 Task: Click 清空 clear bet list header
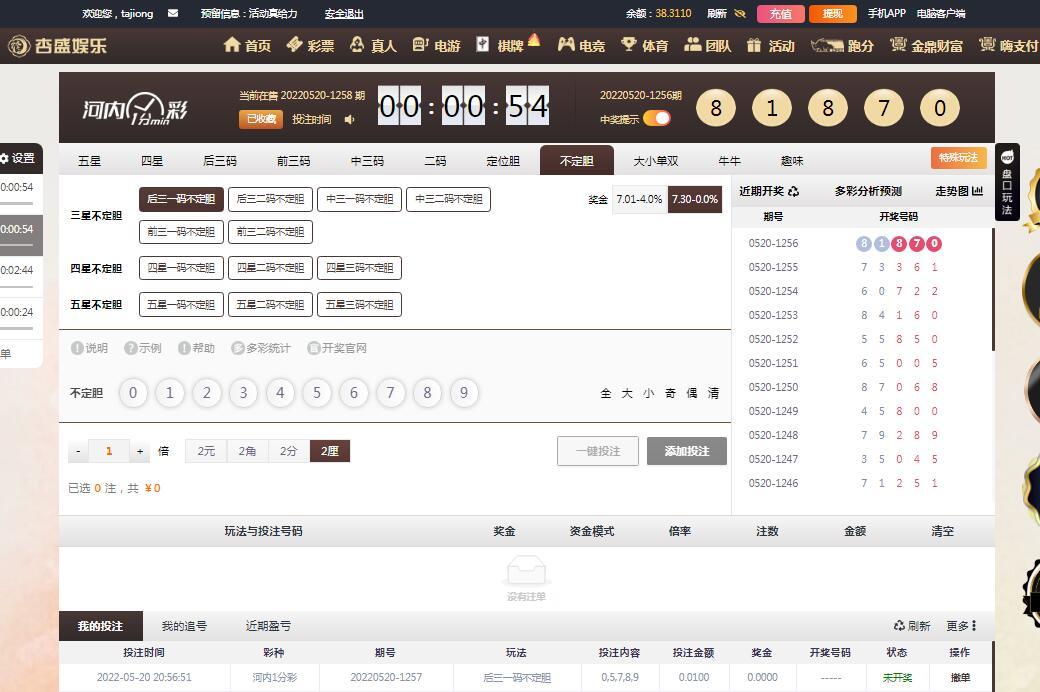942,531
